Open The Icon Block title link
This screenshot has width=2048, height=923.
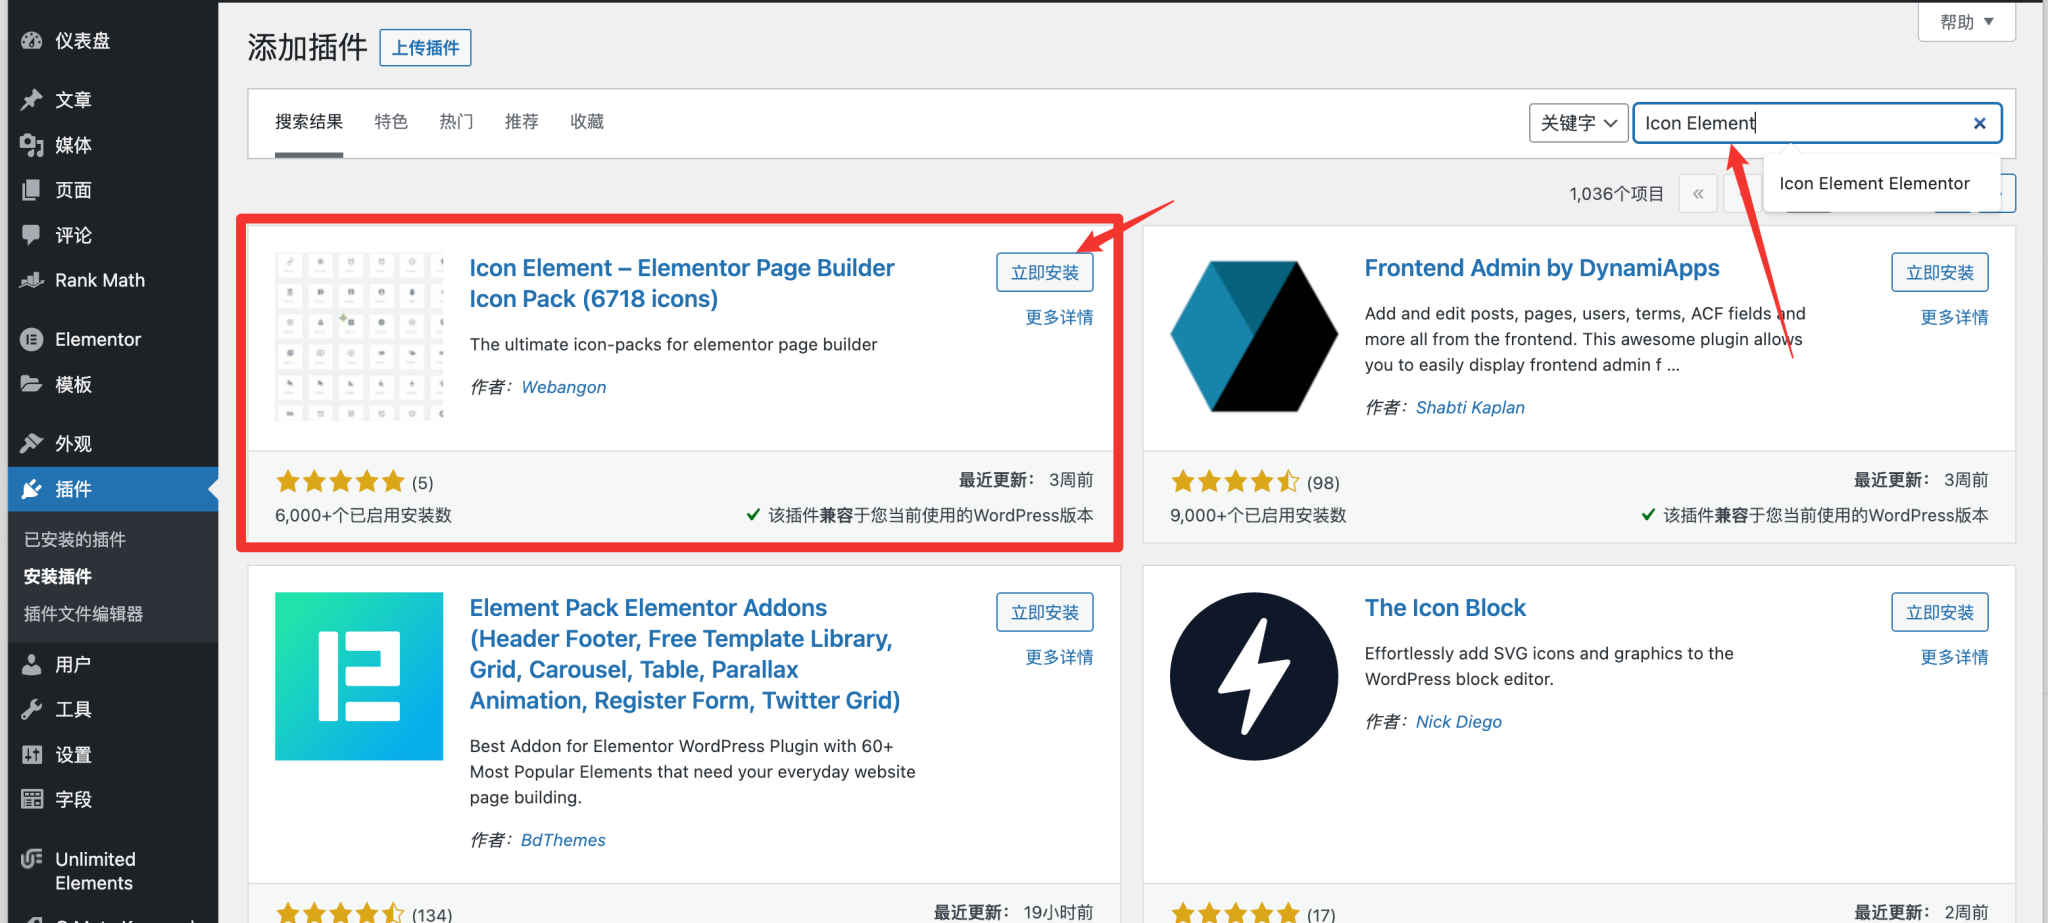(x=1445, y=608)
